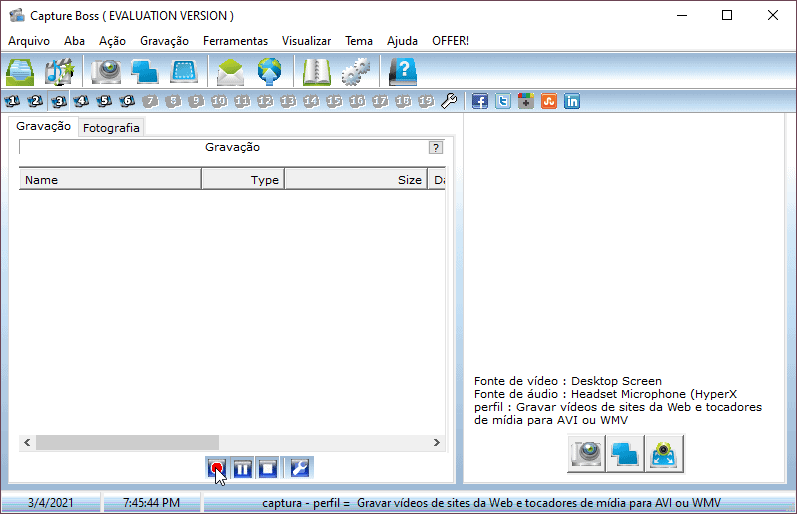Viewport: 797px width, 514px height.
Task: Click the webcam button in preview panel
Action: (x=586, y=453)
